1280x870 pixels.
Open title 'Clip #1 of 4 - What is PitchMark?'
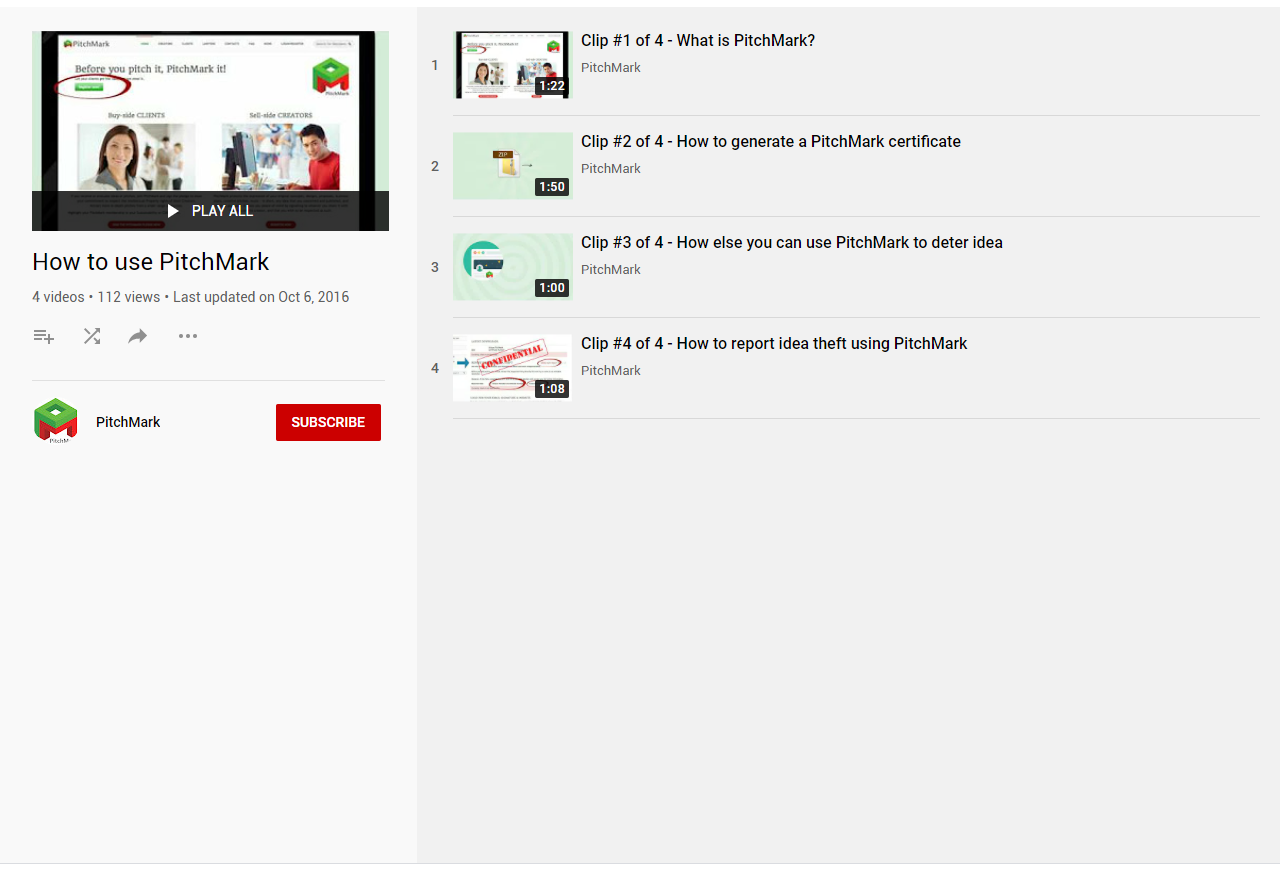tap(698, 41)
